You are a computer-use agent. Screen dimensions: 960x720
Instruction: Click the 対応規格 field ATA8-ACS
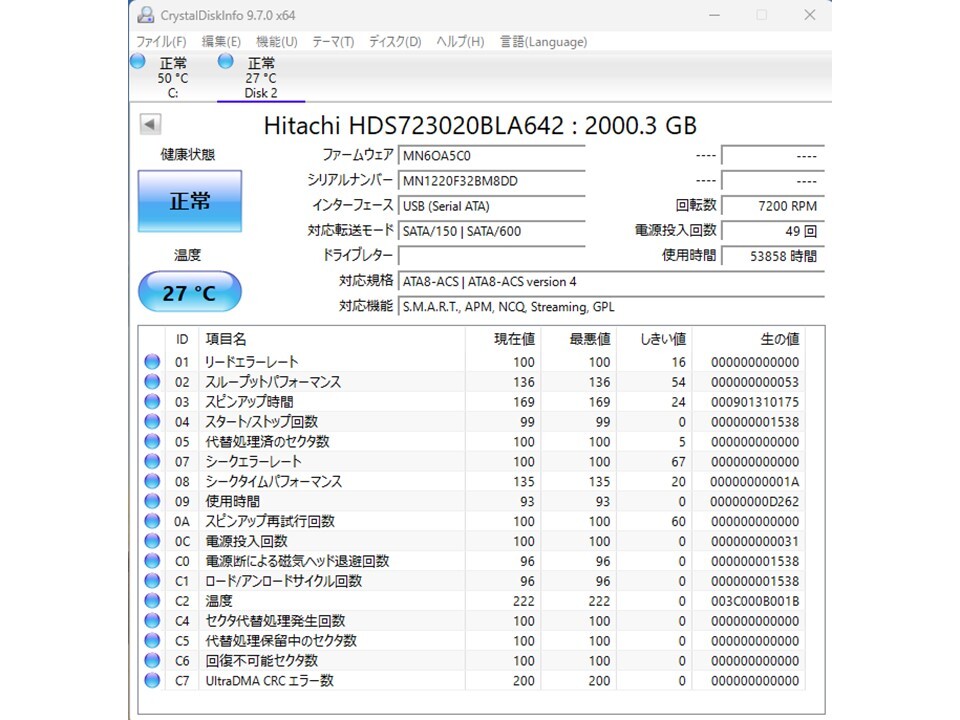click(611, 282)
